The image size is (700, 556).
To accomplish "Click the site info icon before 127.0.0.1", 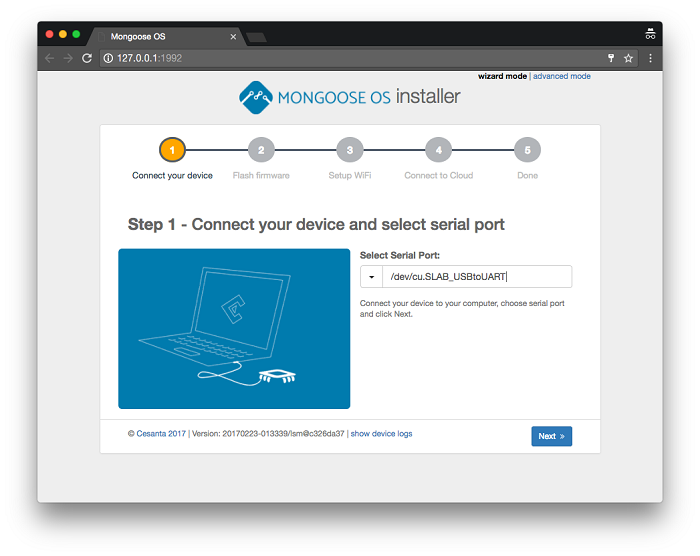I will click(x=108, y=58).
